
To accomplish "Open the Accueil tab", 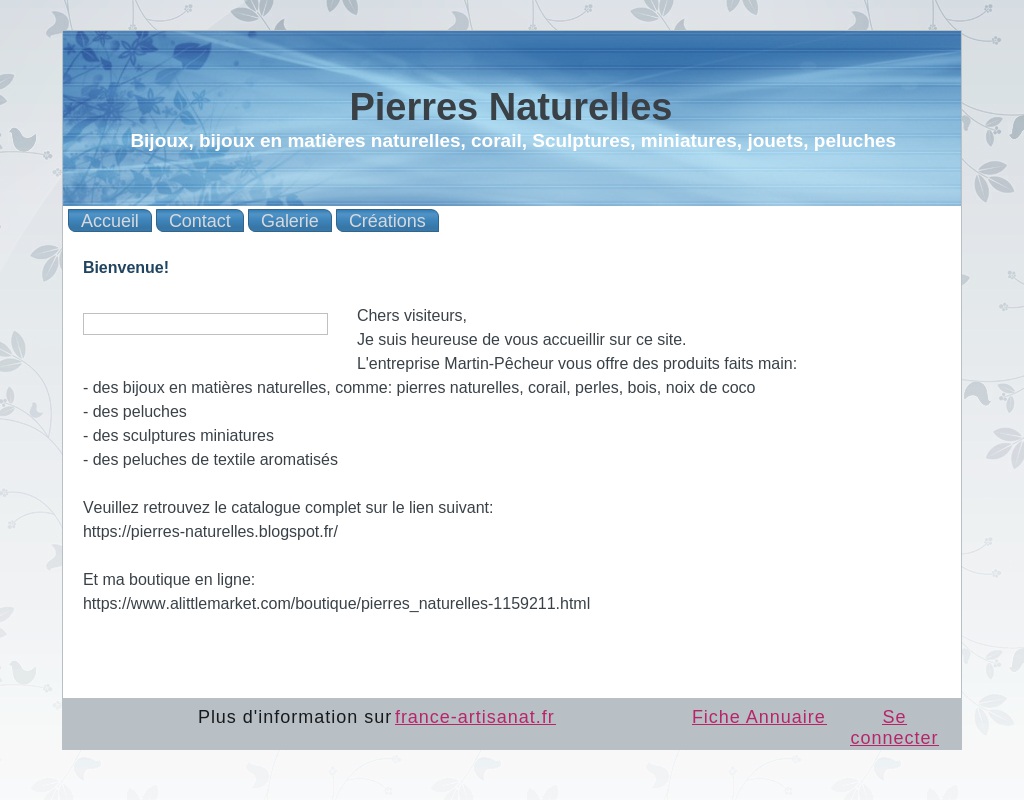I will pyautogui.click(x=110, y=221).
